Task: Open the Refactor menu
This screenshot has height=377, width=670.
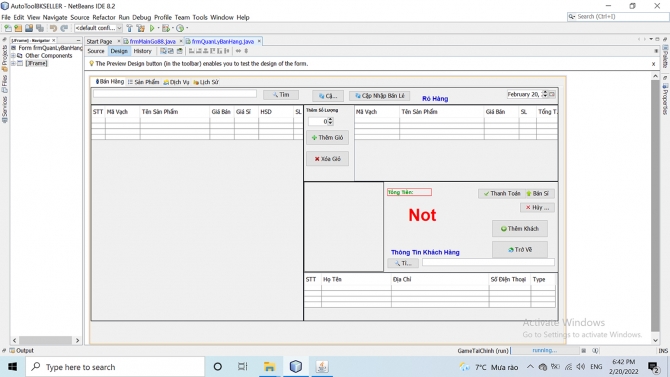Action: (x=104, y=18)
